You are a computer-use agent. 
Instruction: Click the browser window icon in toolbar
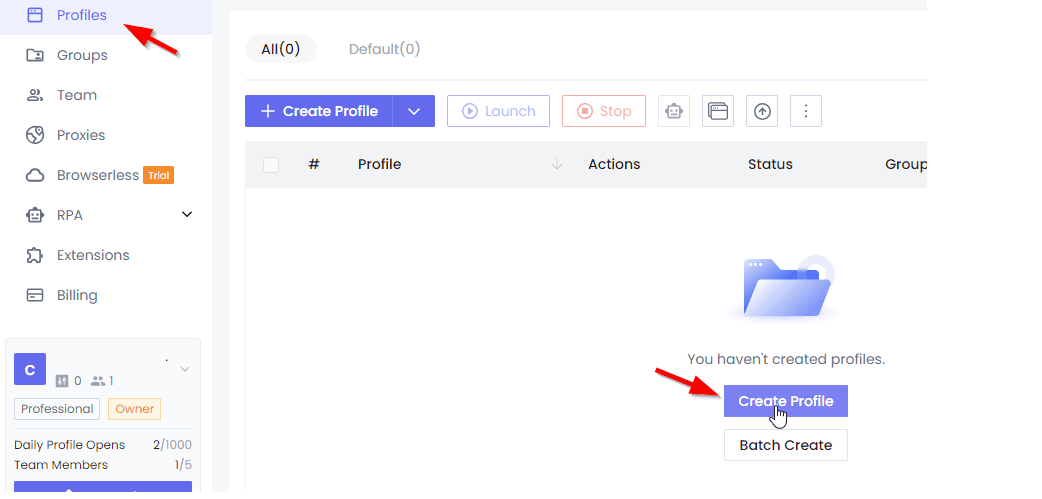point(718,111)
